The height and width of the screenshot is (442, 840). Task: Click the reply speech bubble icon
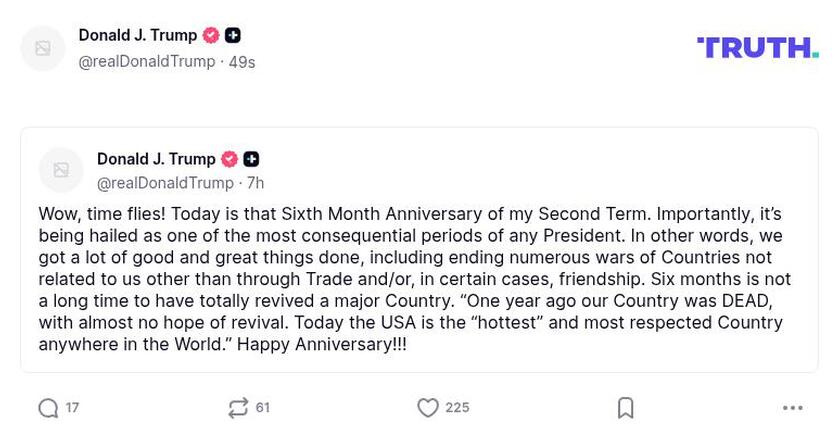[48, 408]
